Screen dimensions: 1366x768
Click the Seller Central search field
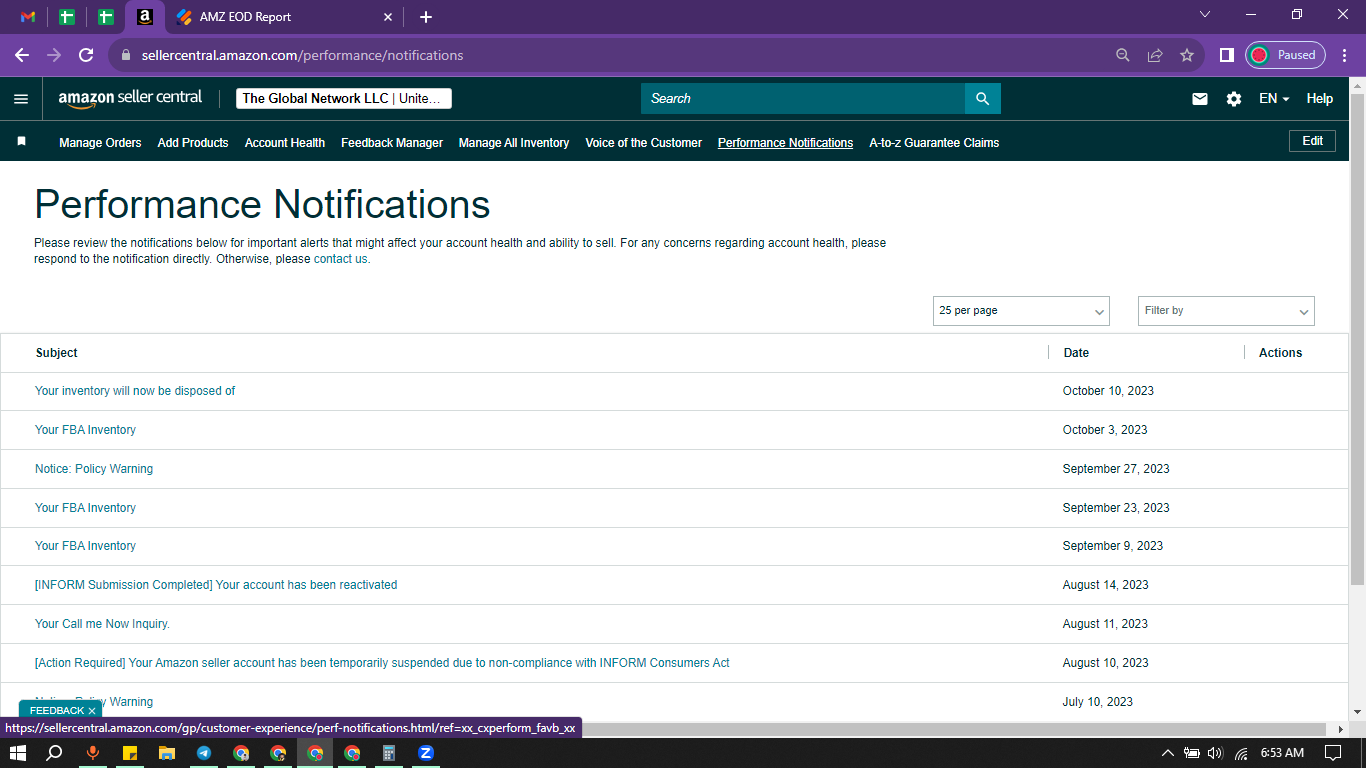tap(803, 98)
